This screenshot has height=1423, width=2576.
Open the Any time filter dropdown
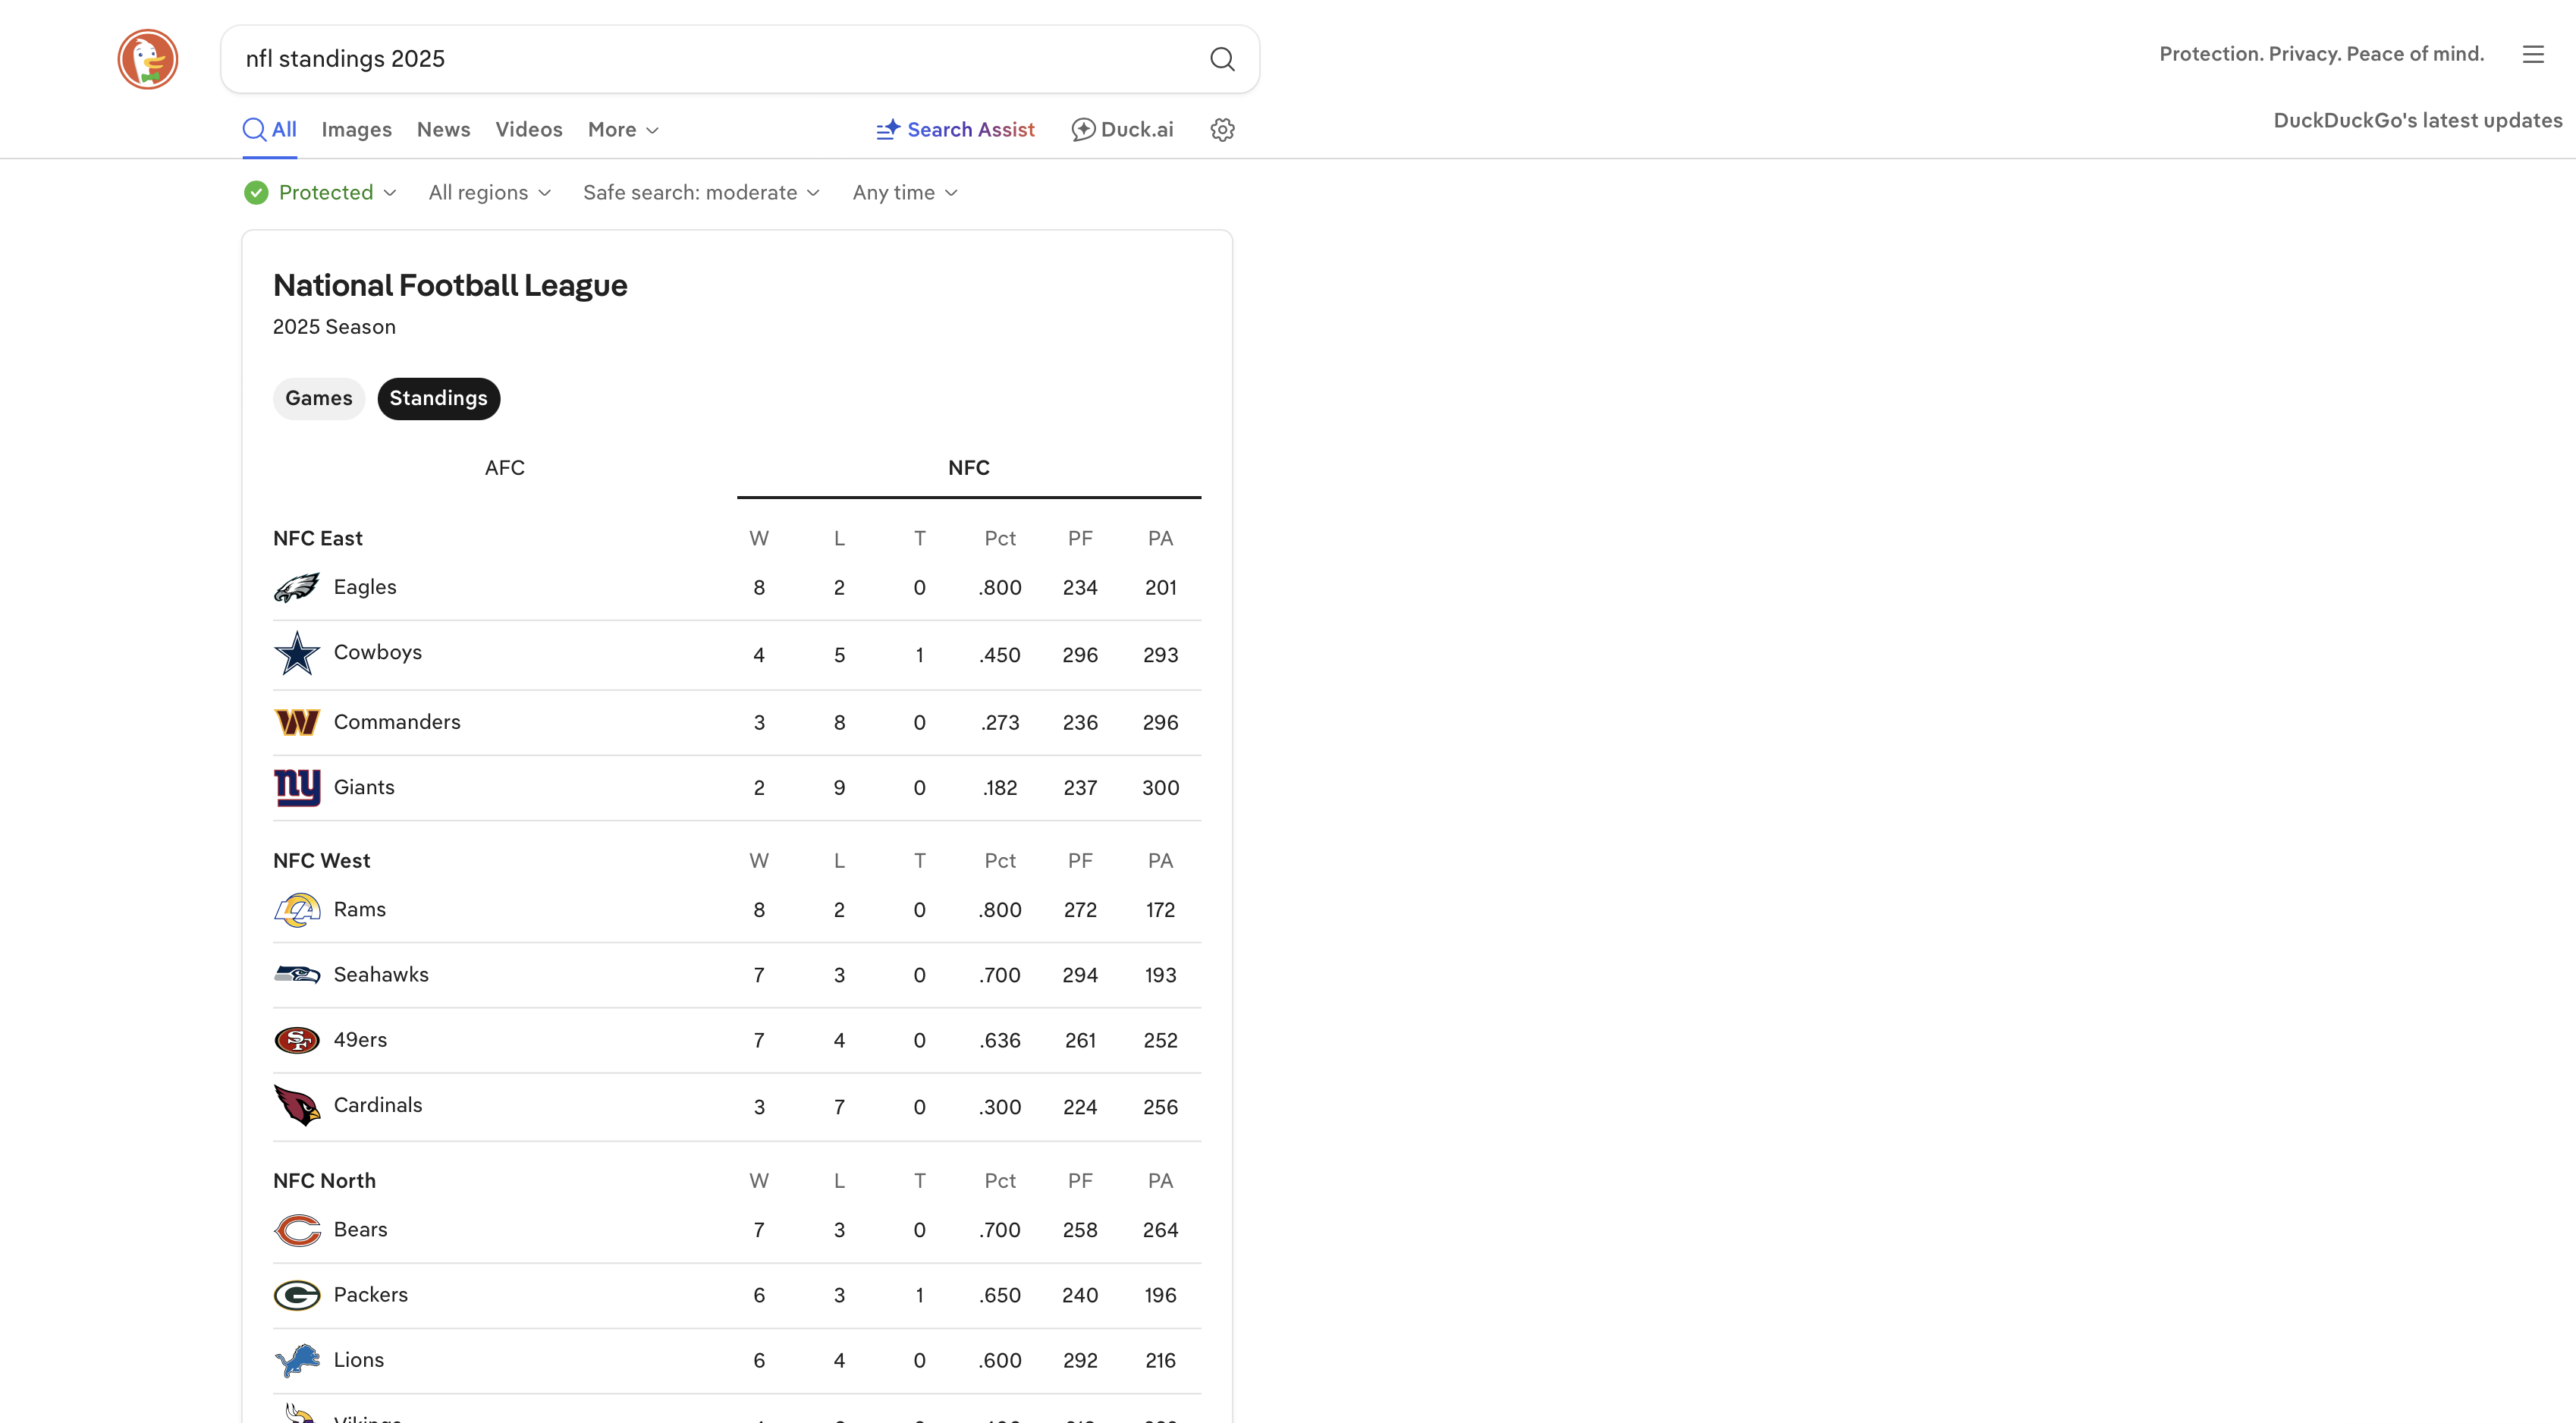903,192
